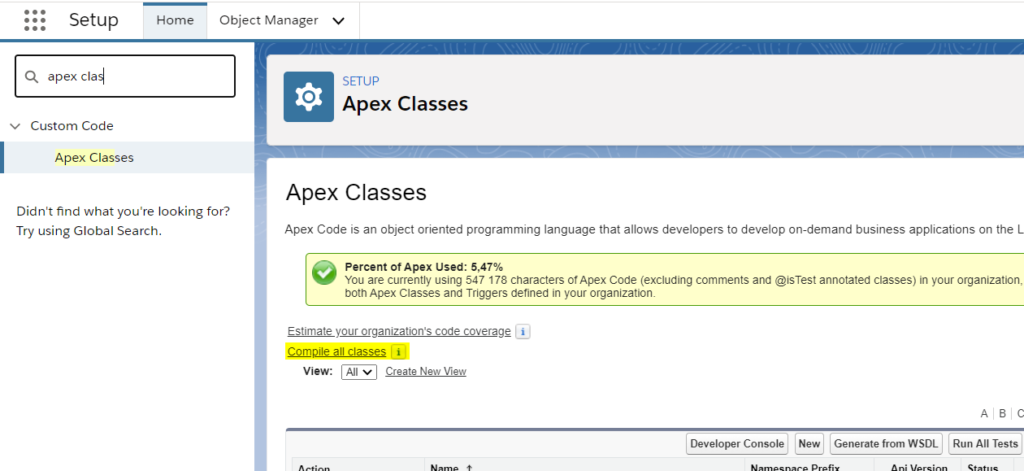Open the App Launcher dots grid
The height and width of the screenshot is (471, 1024).
[35, 20]
